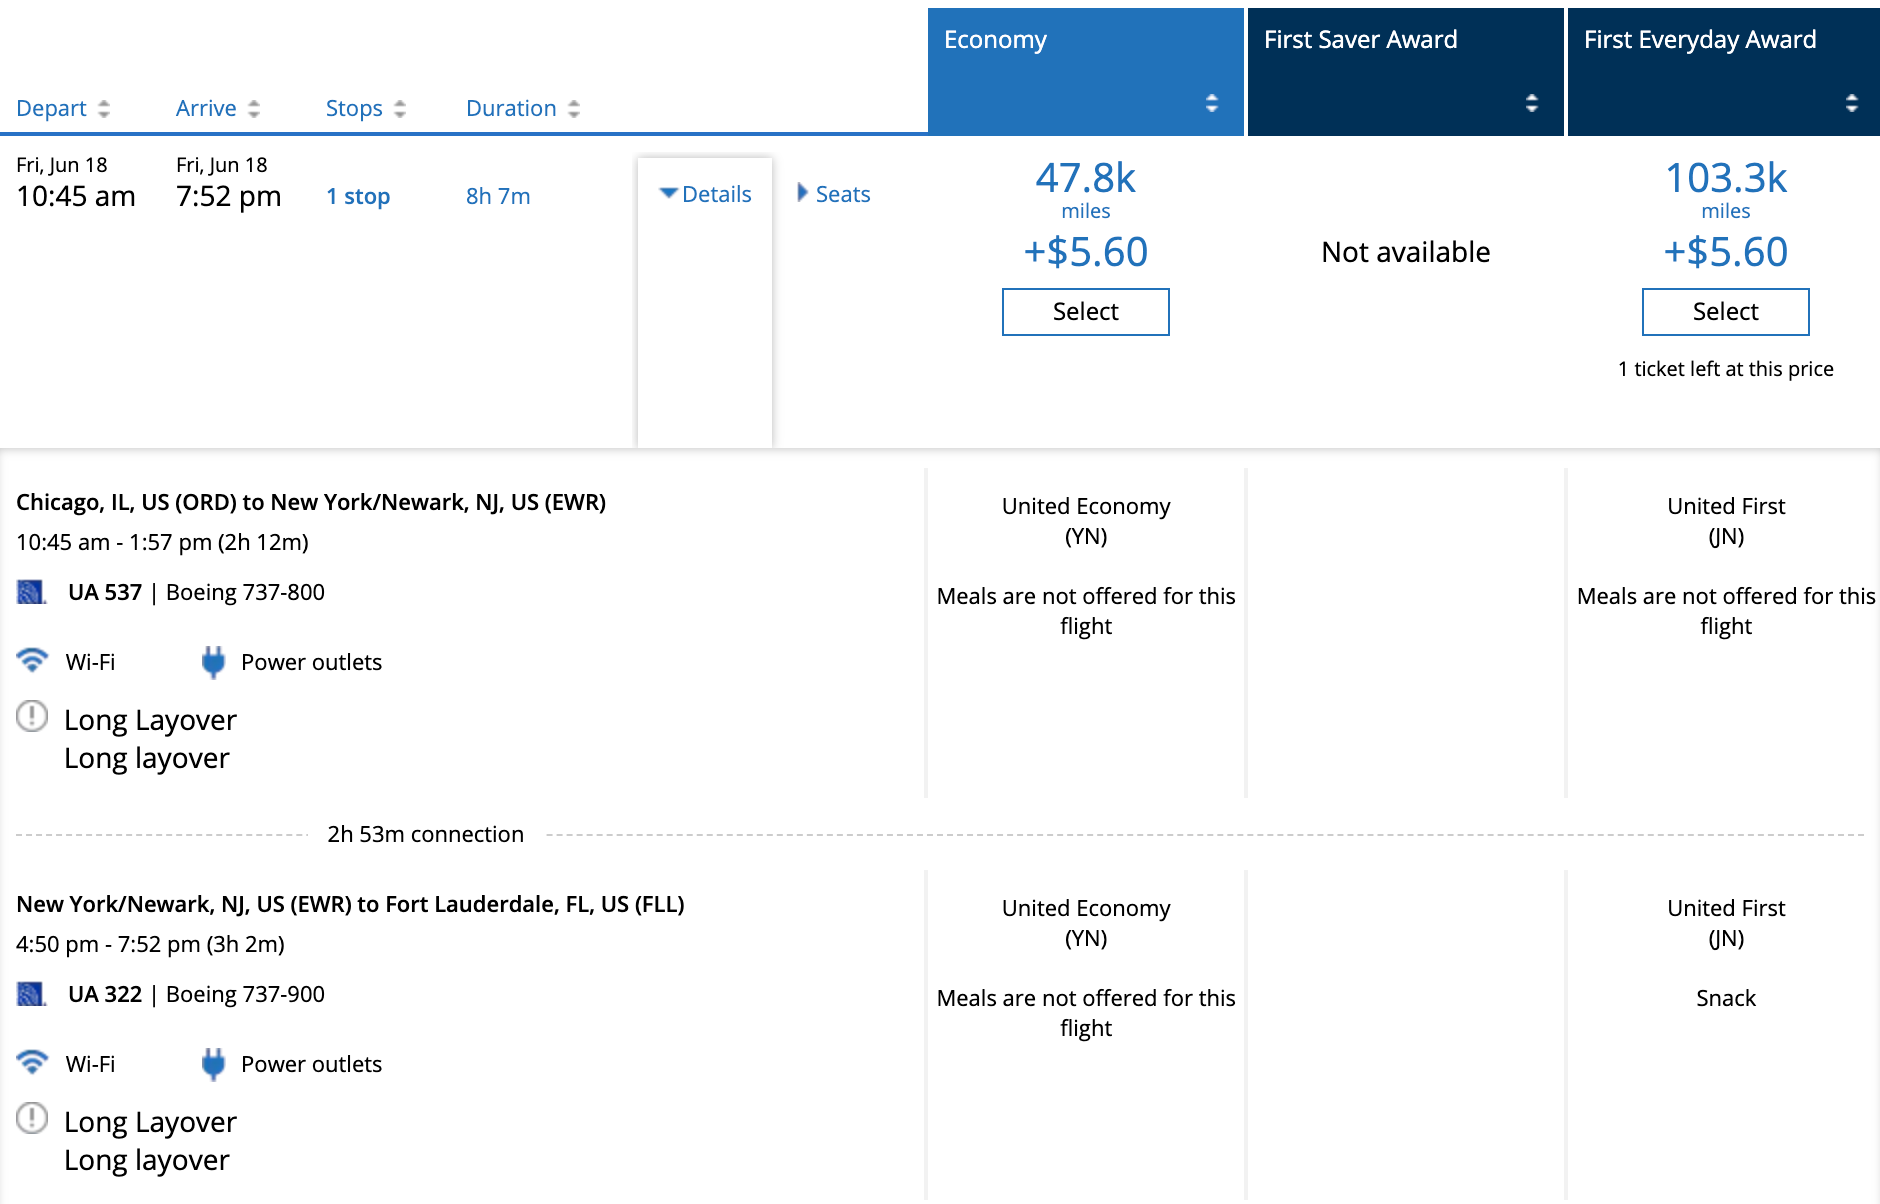
Task: Click '4:50 pm - 7:52 pm (3h 2m)' segment time
Action: coord(150,944)
